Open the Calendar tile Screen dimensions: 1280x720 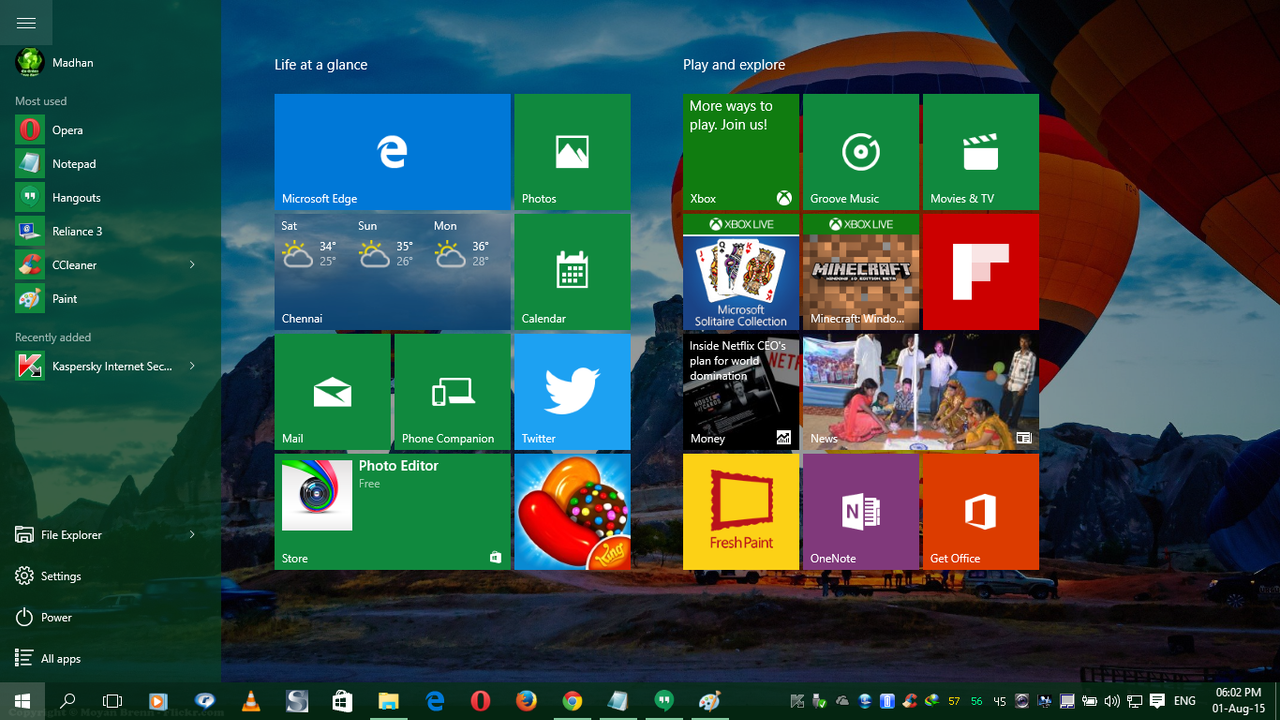point(572,272)
